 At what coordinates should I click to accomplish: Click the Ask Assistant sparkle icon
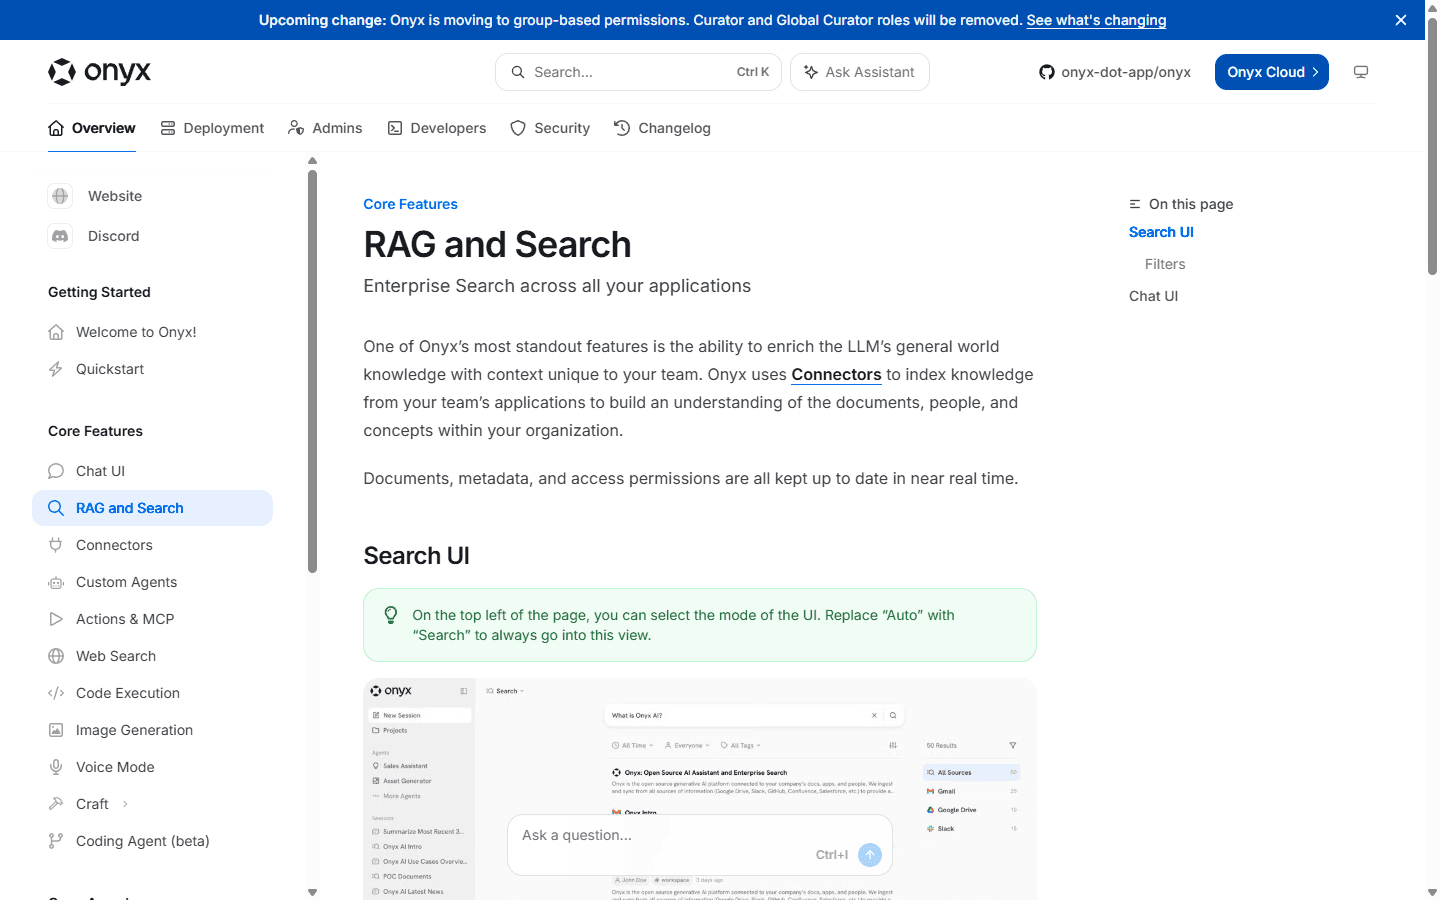pos(811,72)
